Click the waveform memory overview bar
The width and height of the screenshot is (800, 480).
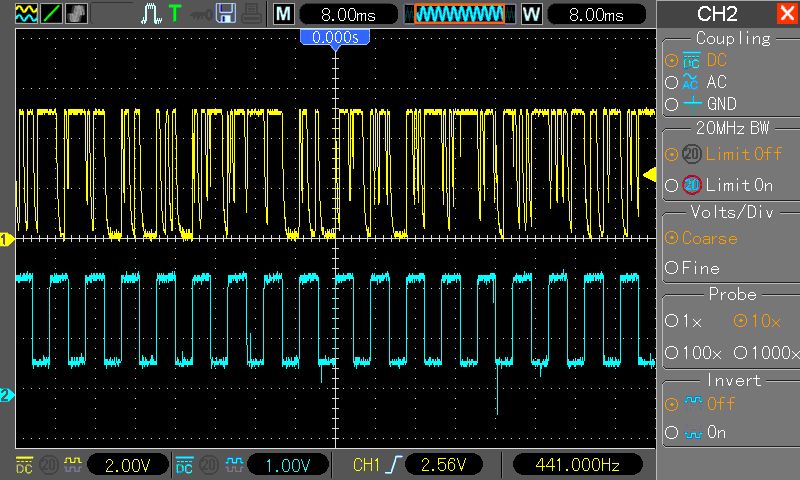460,14
